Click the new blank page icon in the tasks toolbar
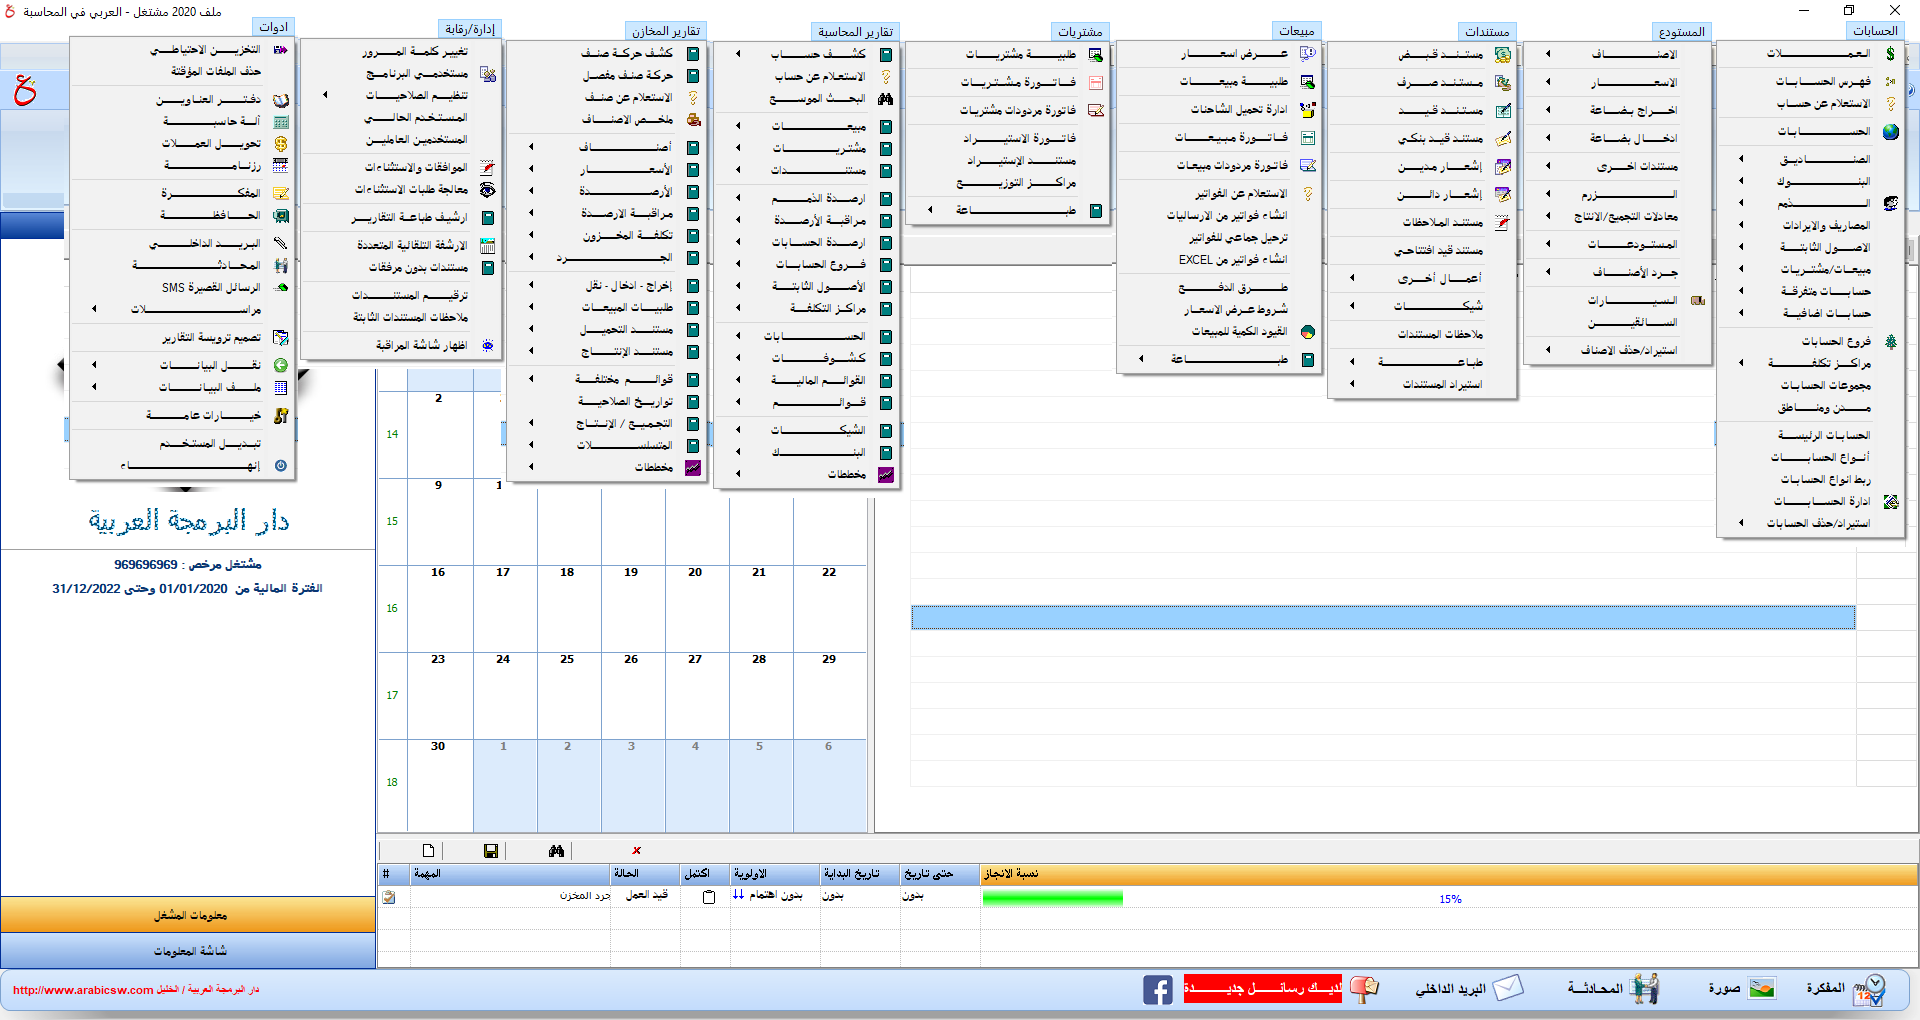 pos(428,851)
